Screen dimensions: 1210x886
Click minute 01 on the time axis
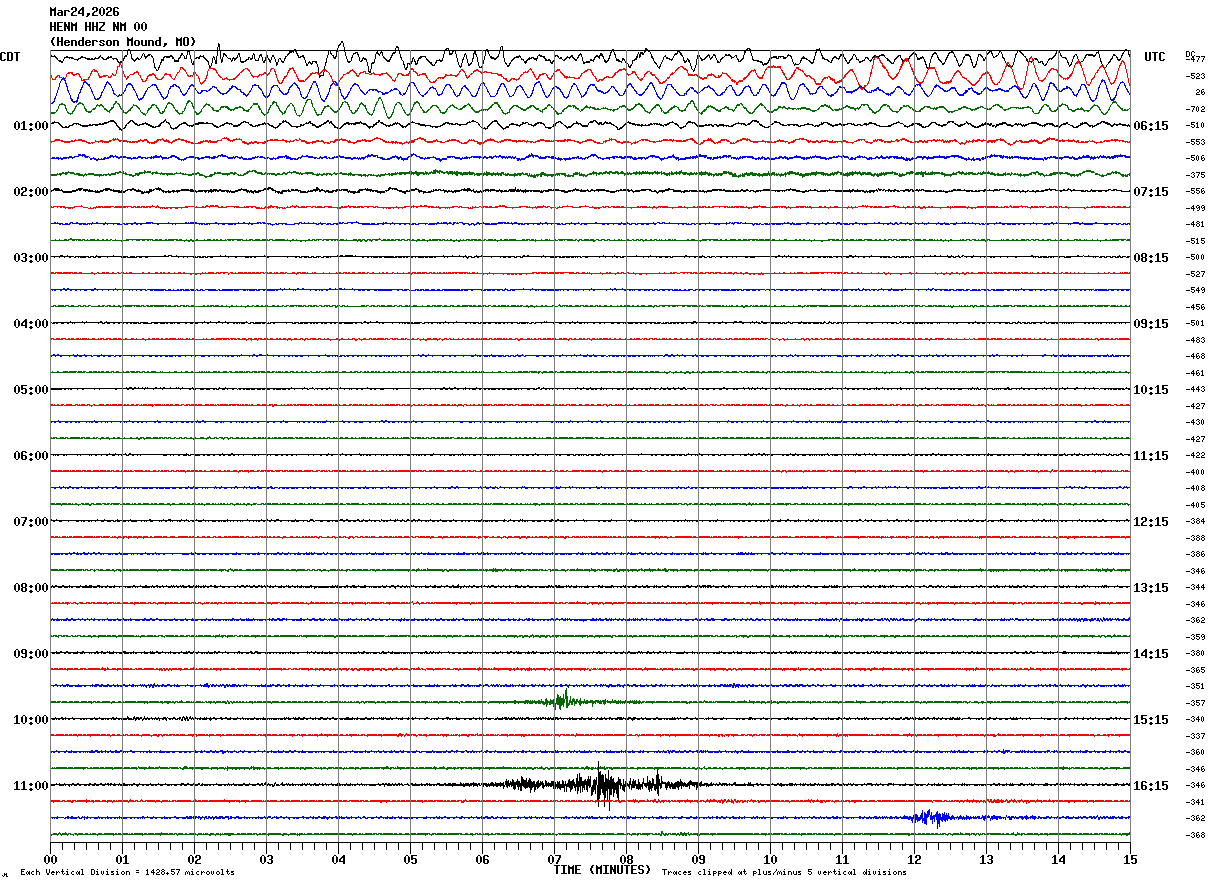tap(122, 859)
